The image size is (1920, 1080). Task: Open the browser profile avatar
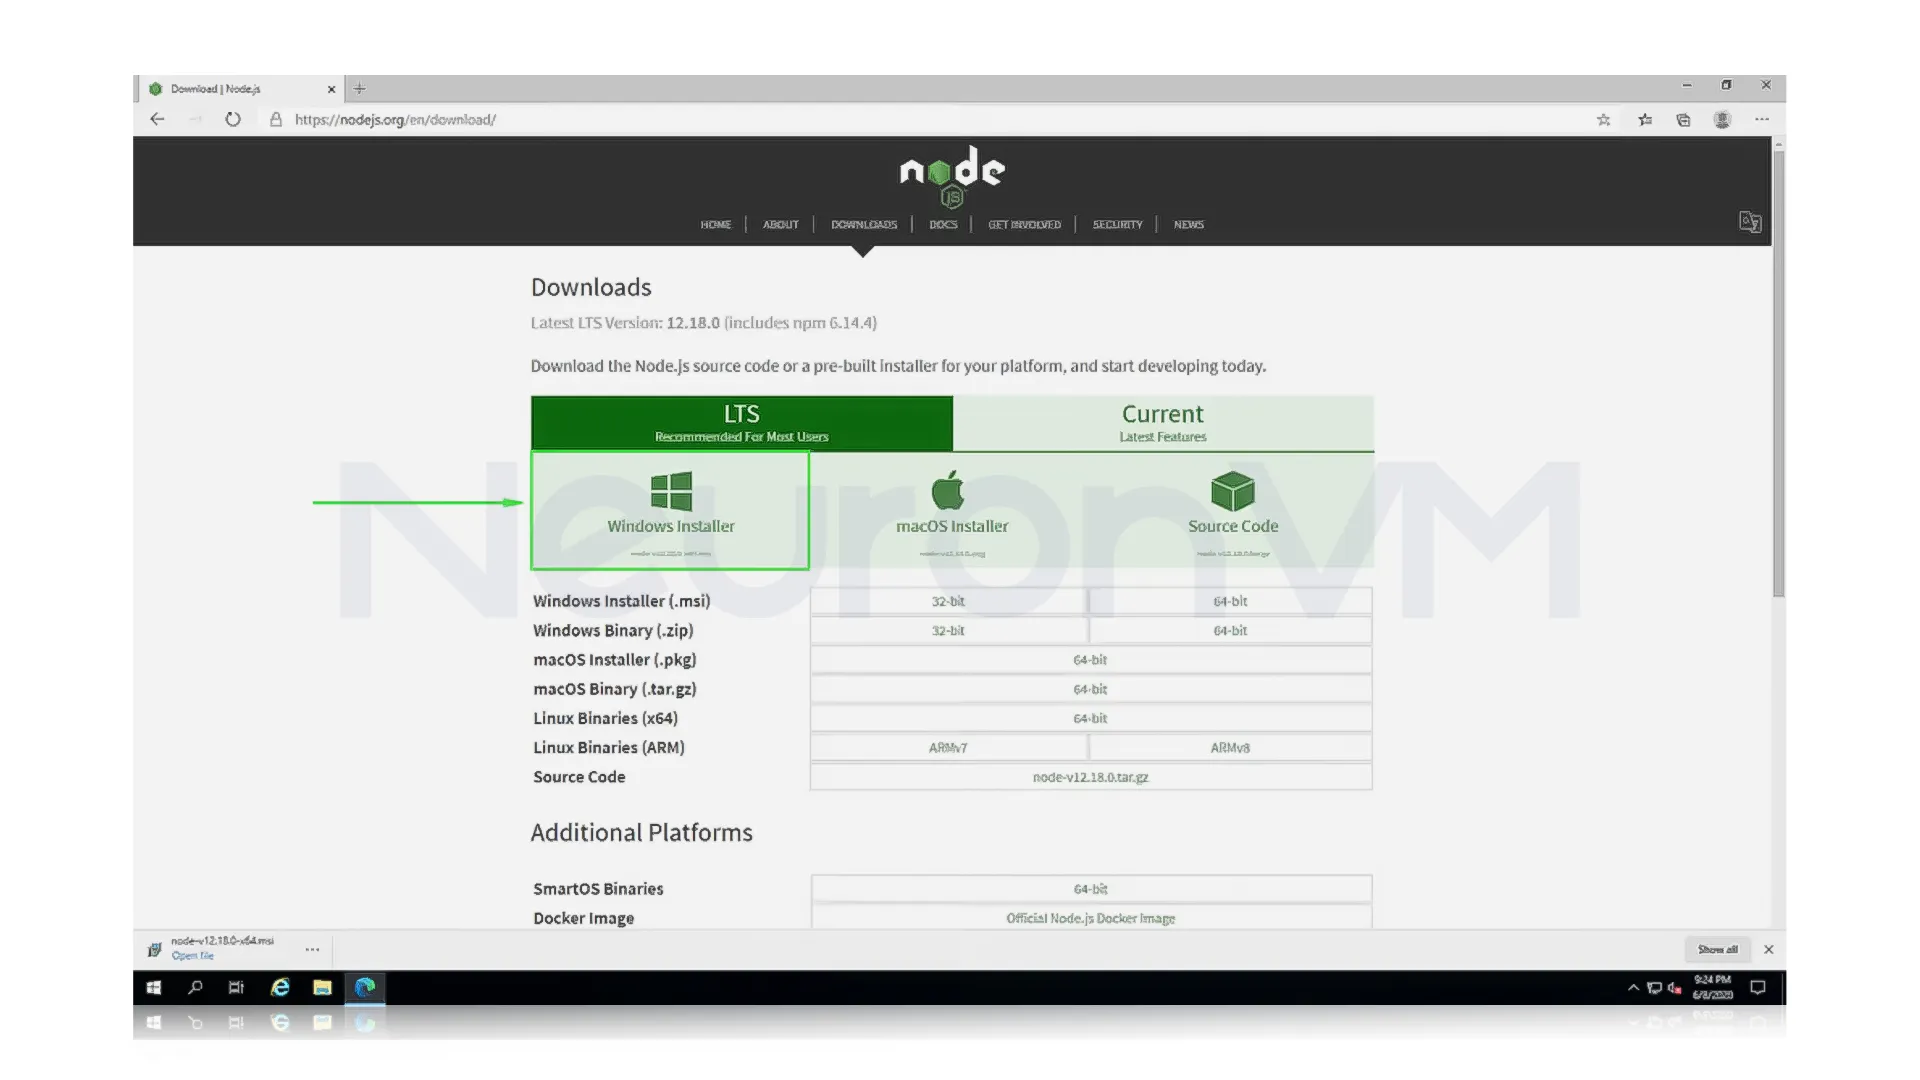point(1722,119)
